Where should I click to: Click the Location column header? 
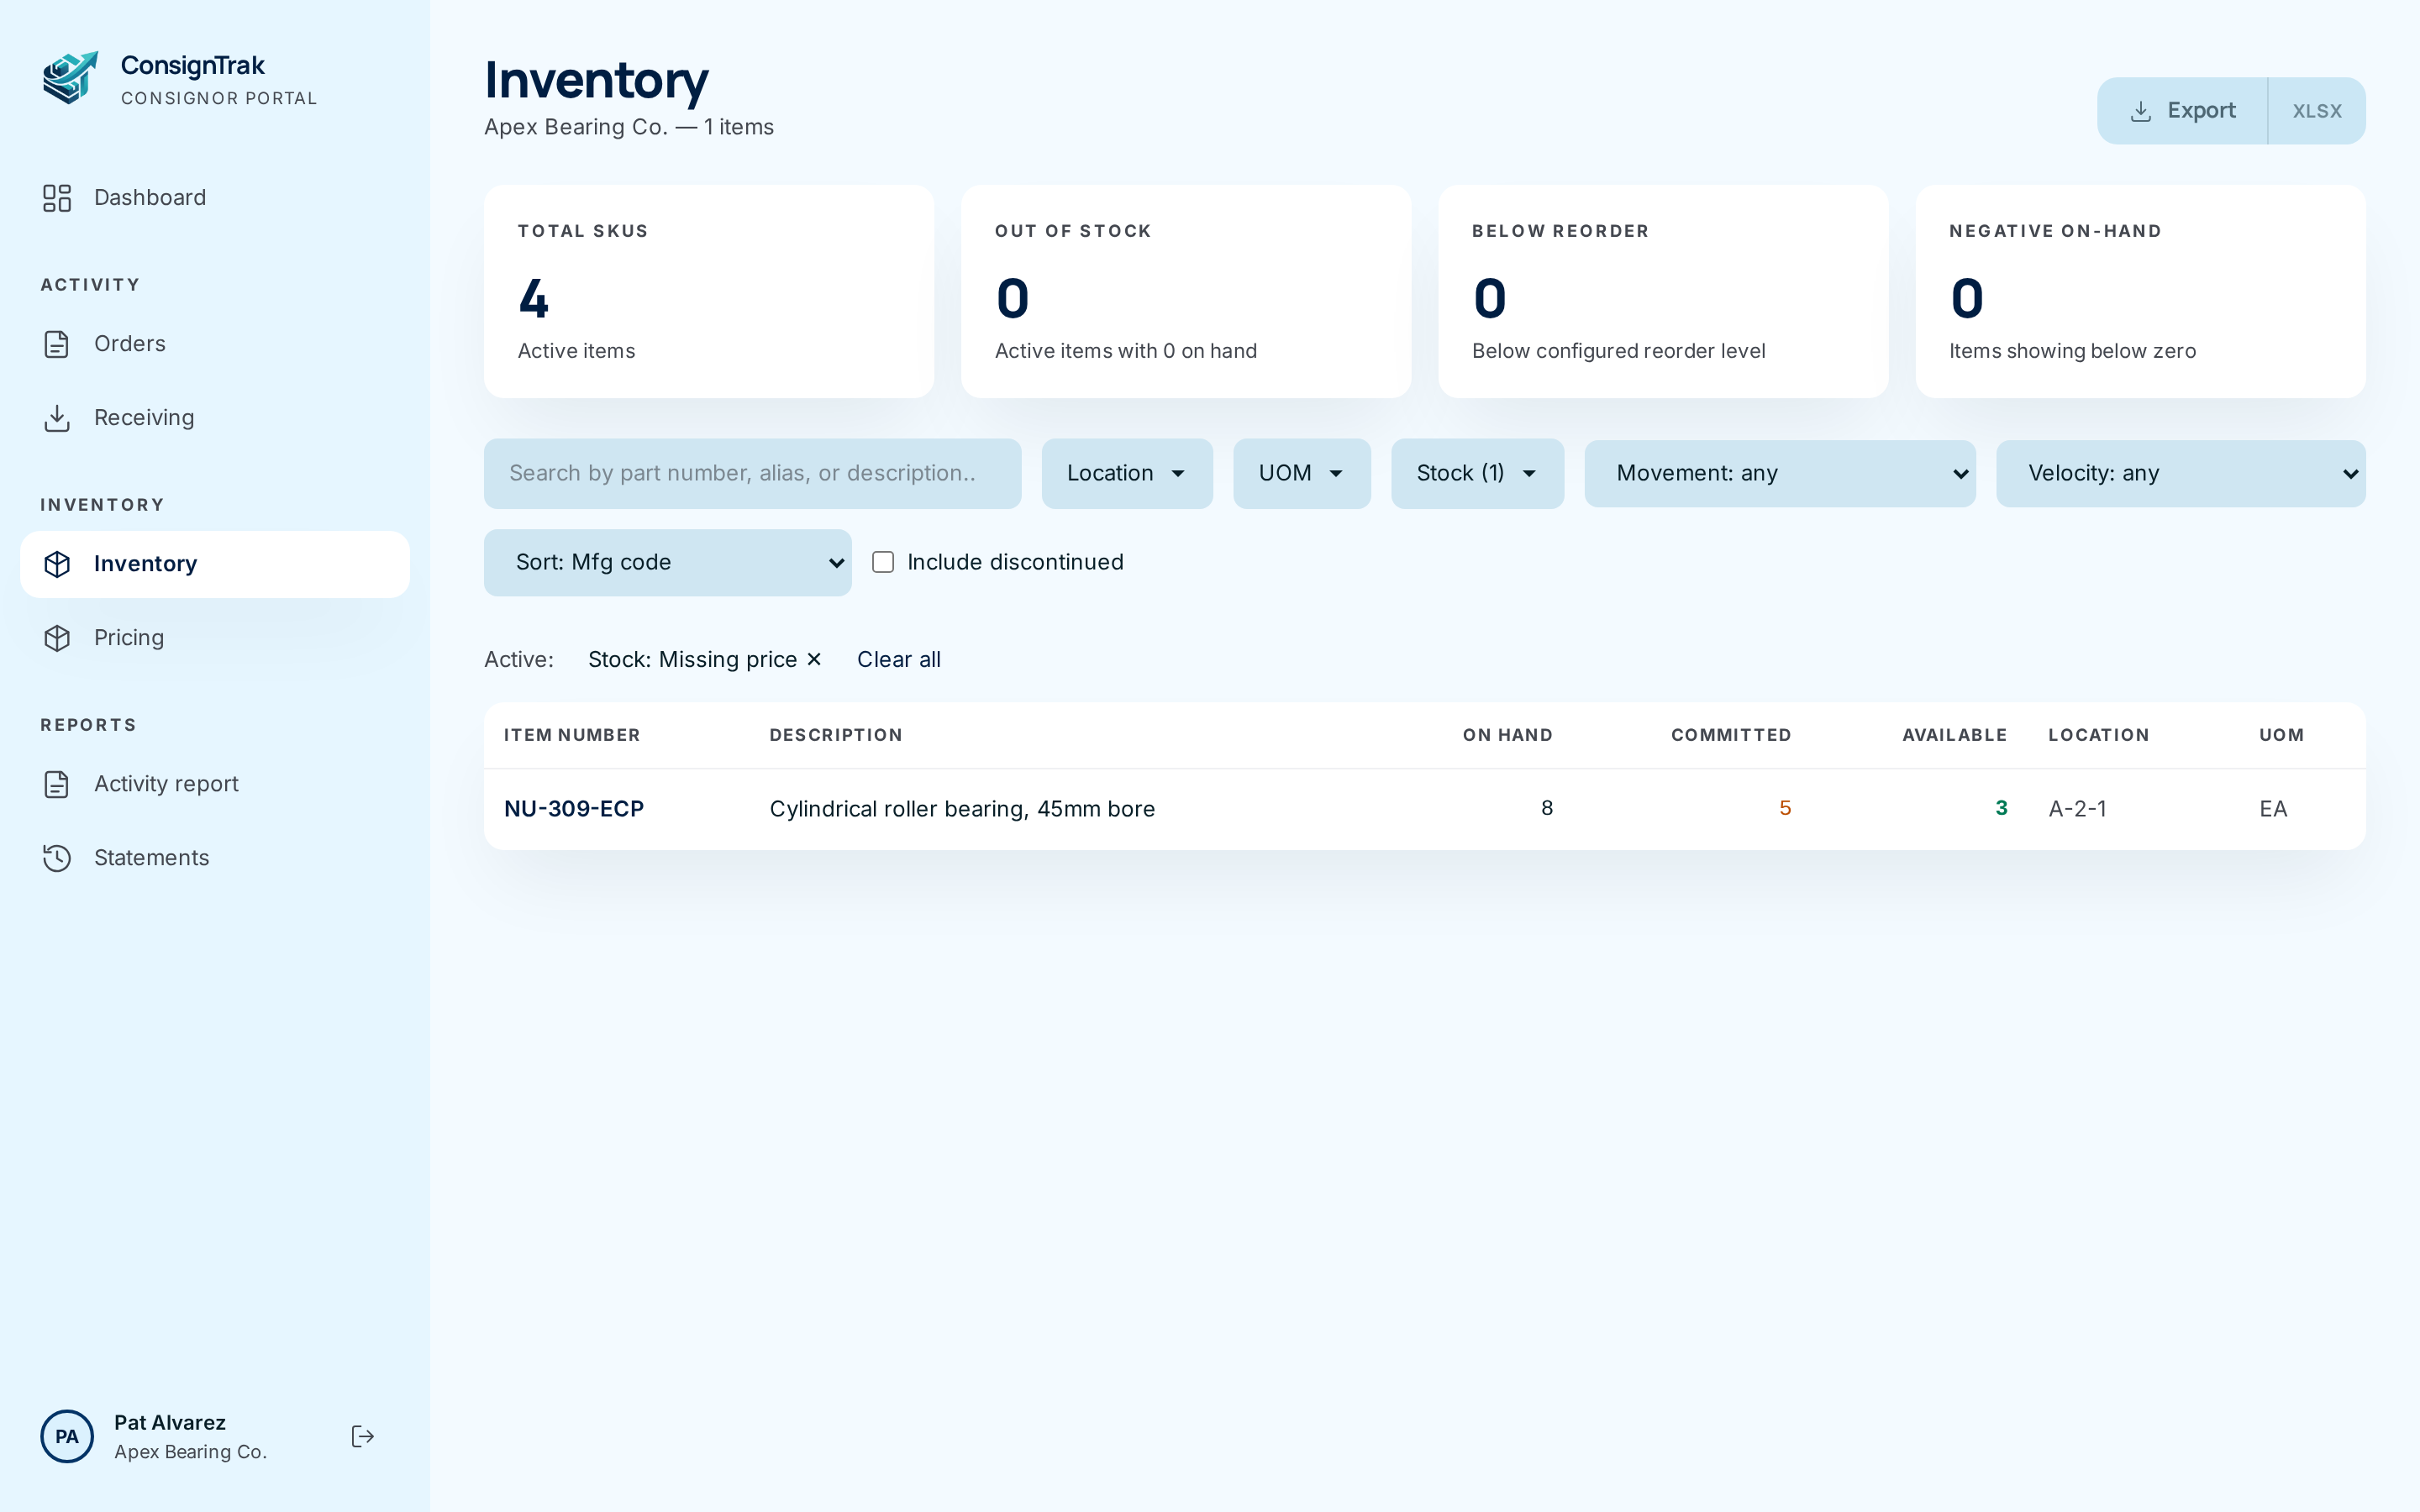click(2098, 735)
